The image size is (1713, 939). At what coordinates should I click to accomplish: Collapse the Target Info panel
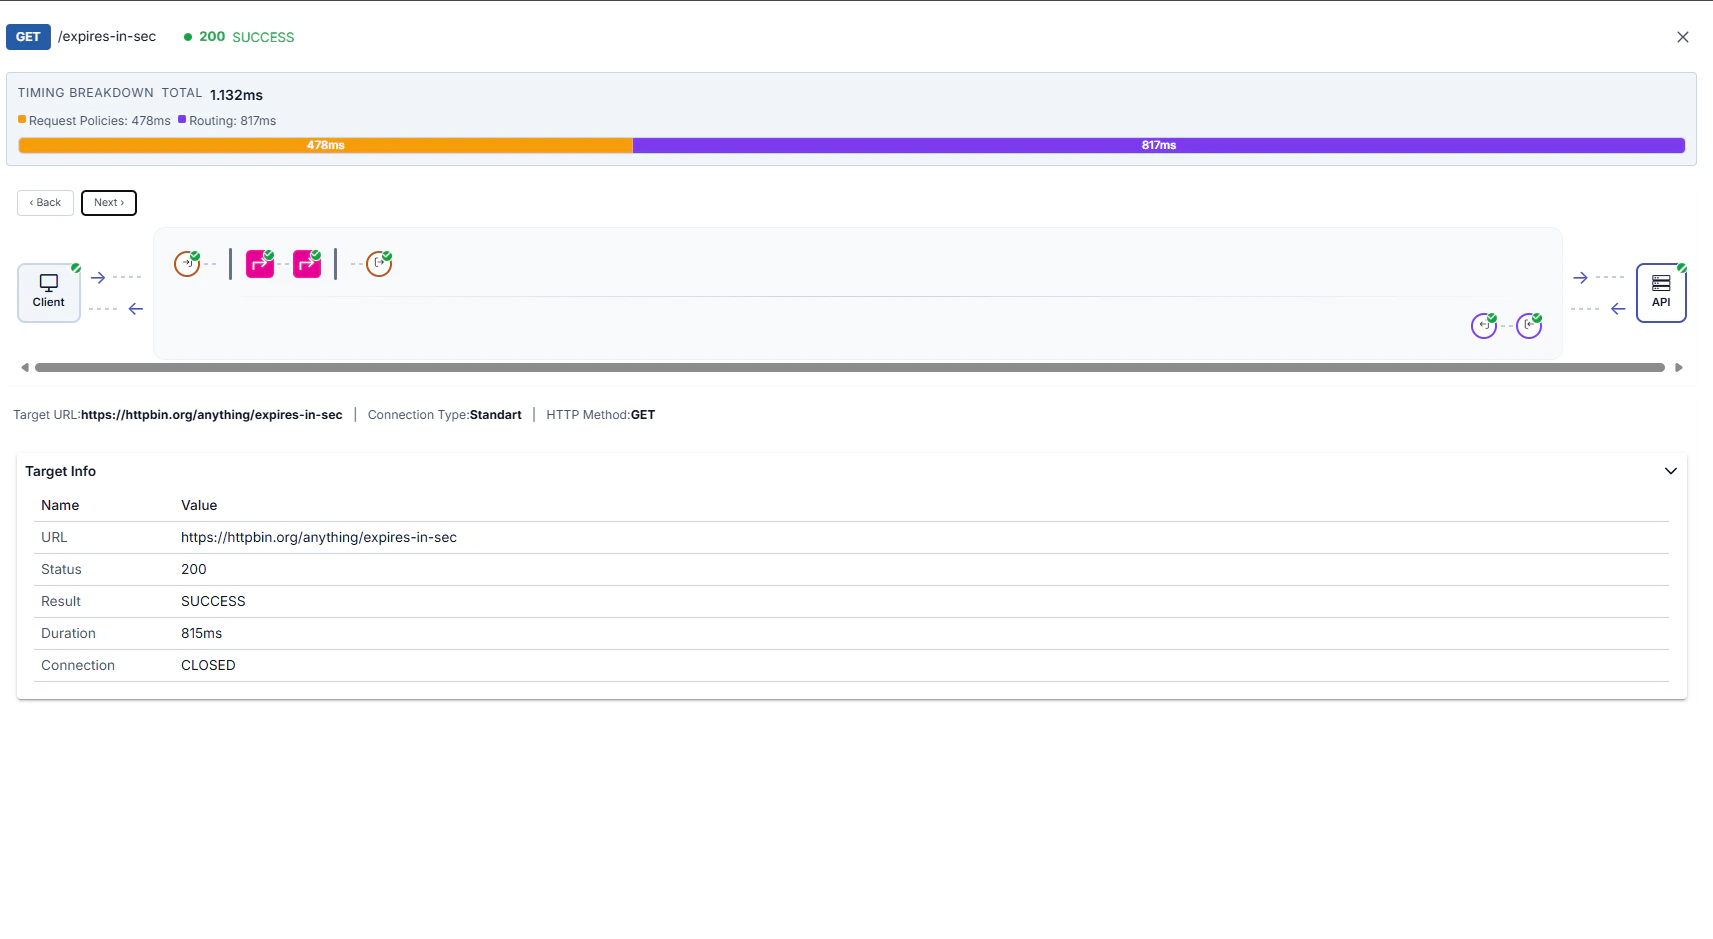coord(1669,470)
